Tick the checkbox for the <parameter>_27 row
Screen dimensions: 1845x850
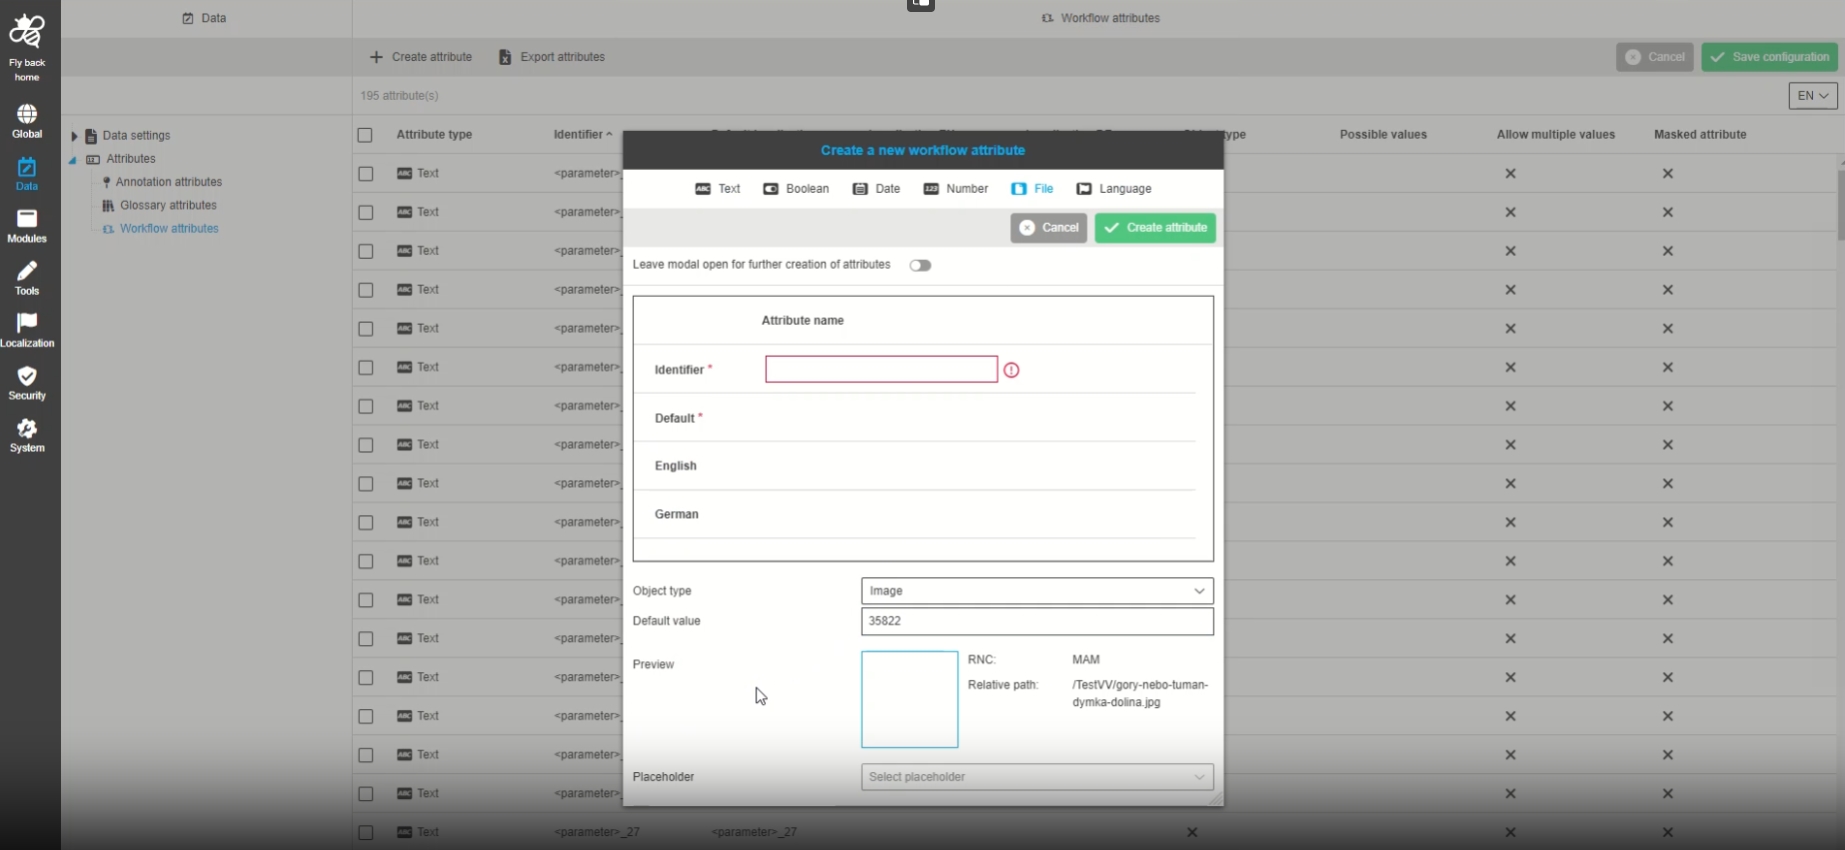pos(365,832)
